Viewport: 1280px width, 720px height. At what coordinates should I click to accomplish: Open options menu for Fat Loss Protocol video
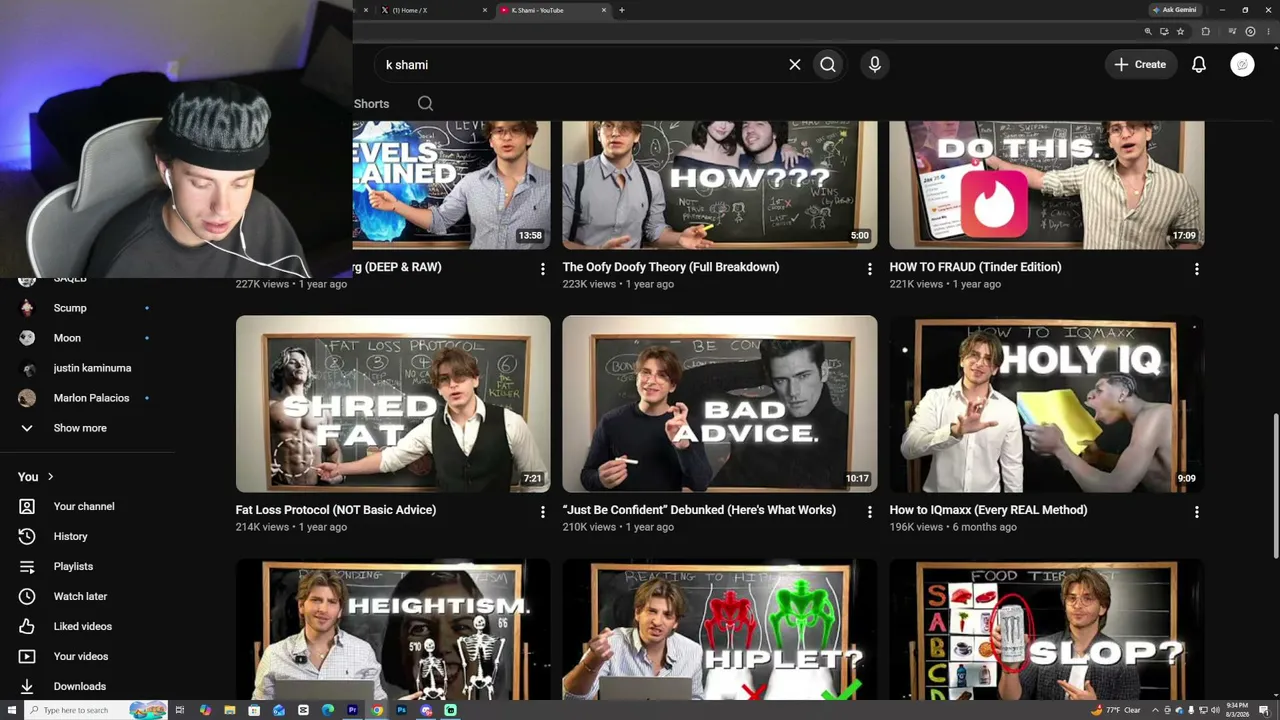(x=543, y=512)
